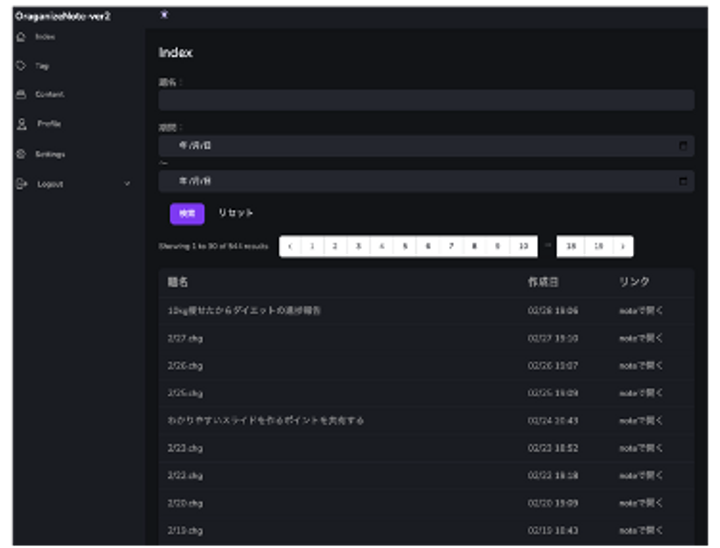Screen dimensions: 720x548
Task: Focus the start date 年/月/日 field
Action: click(x=426, y=146)
